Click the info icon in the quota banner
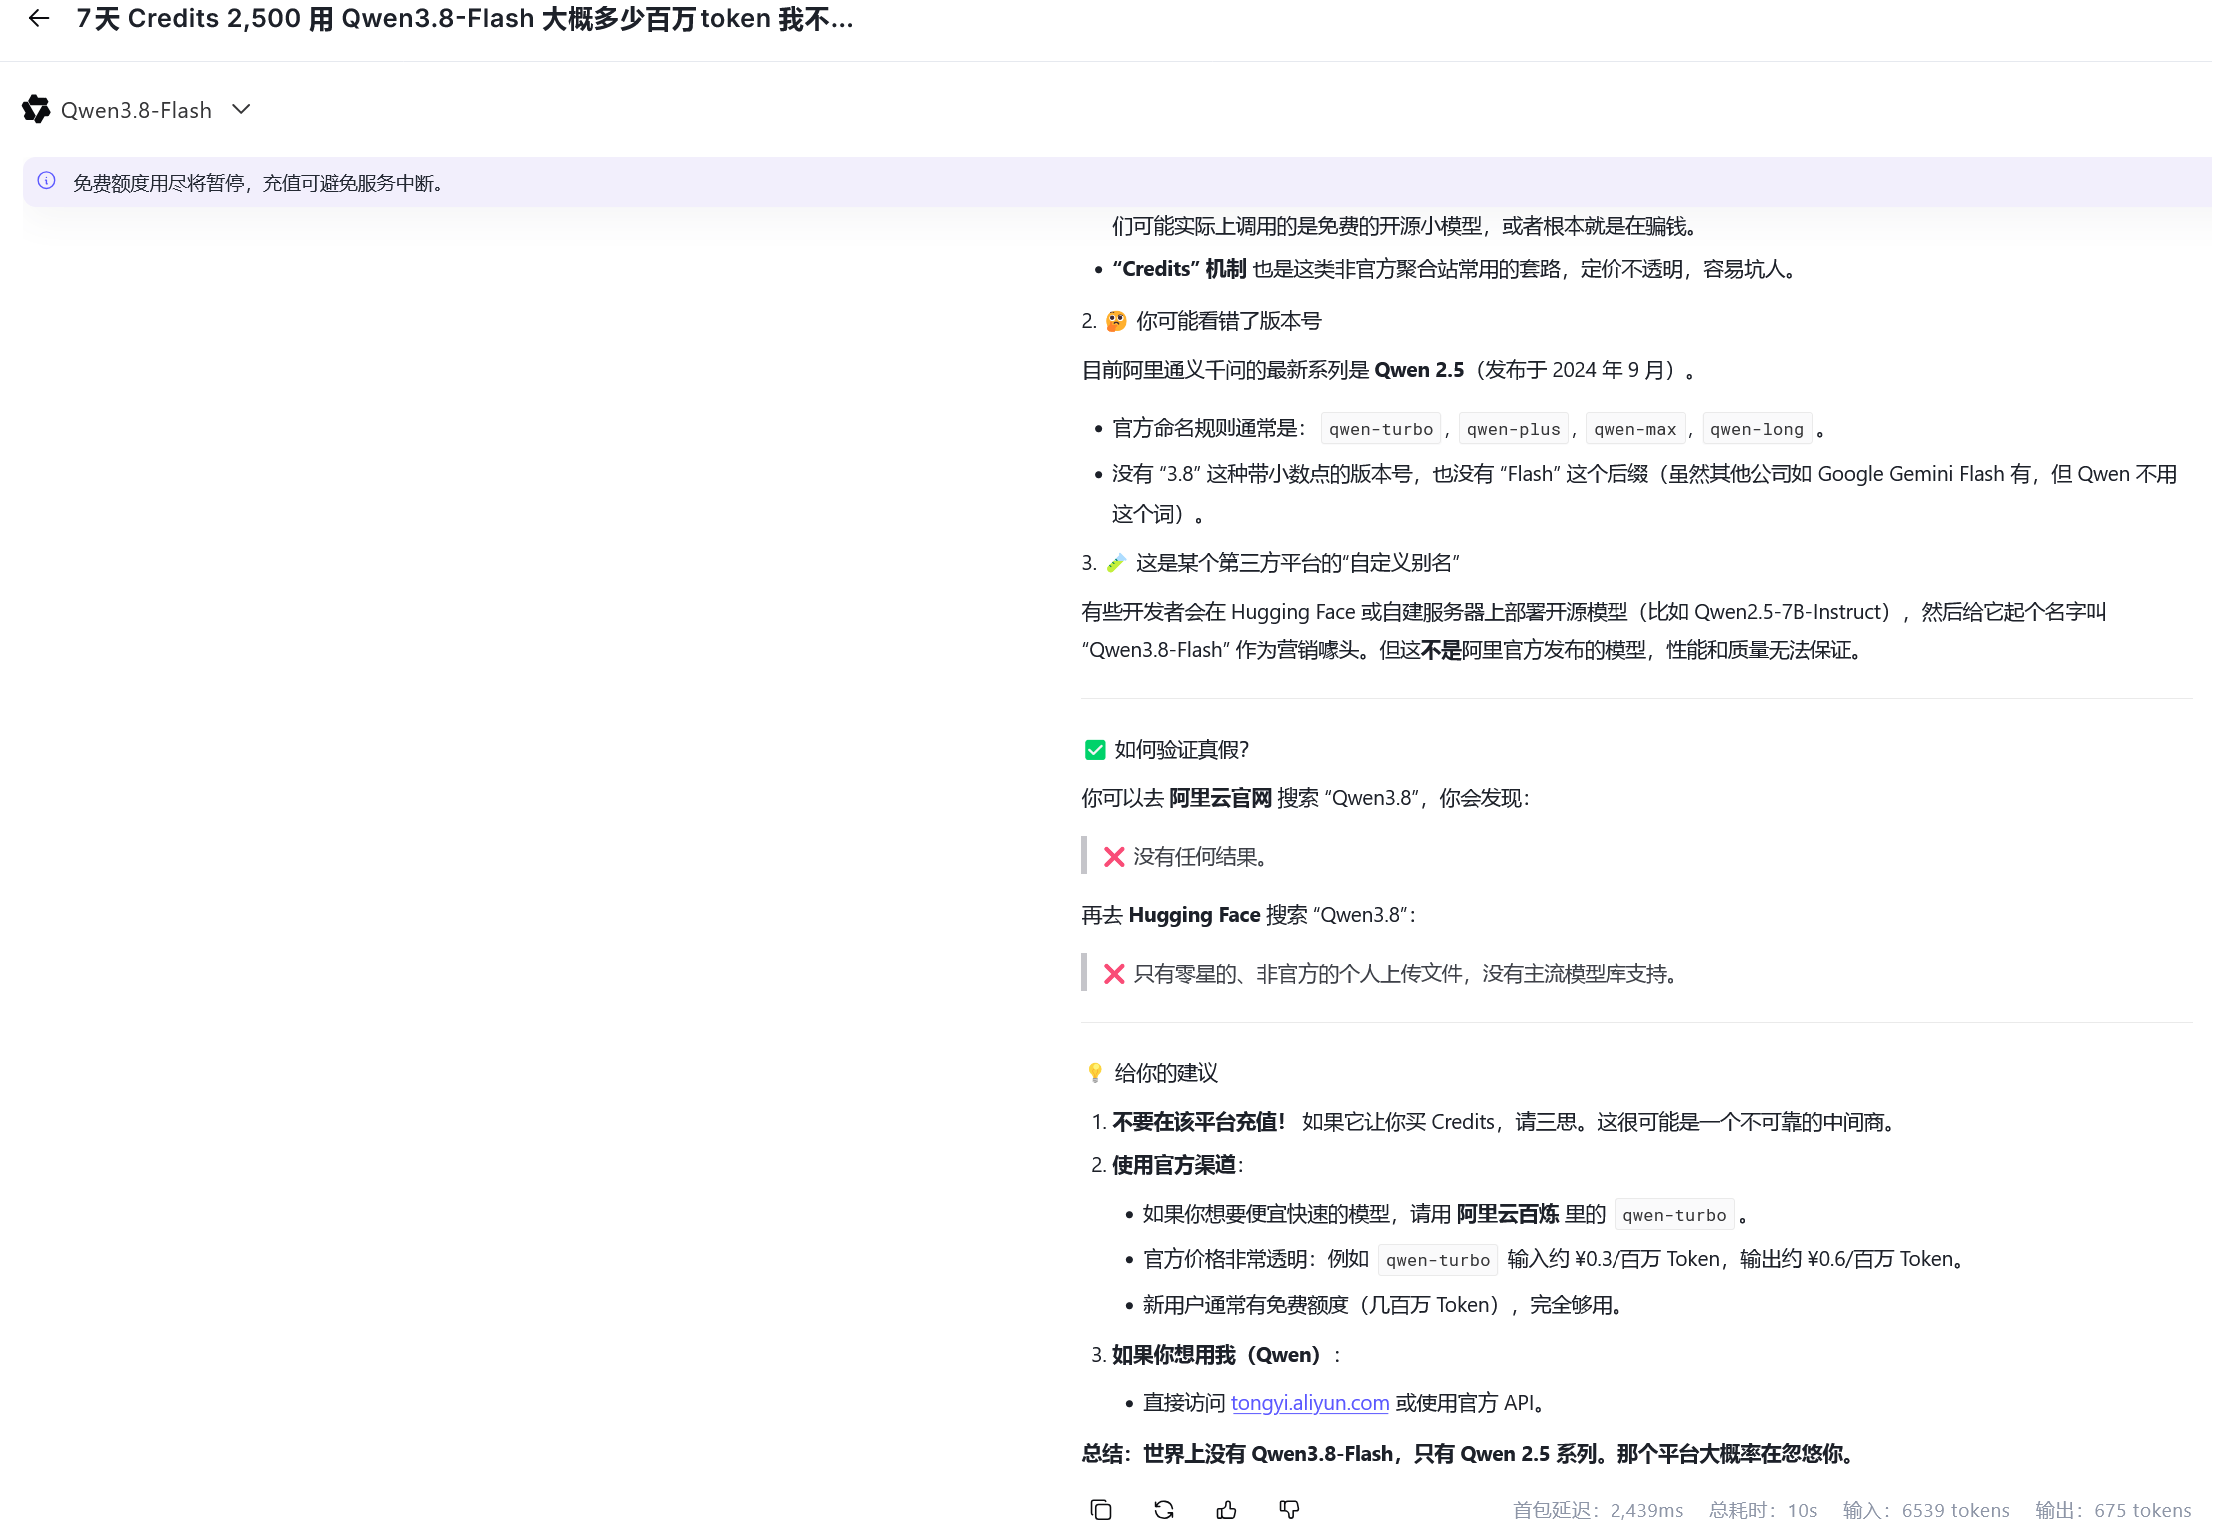The width and height of the screenshot is (2213, 1523). coord(46,181)
